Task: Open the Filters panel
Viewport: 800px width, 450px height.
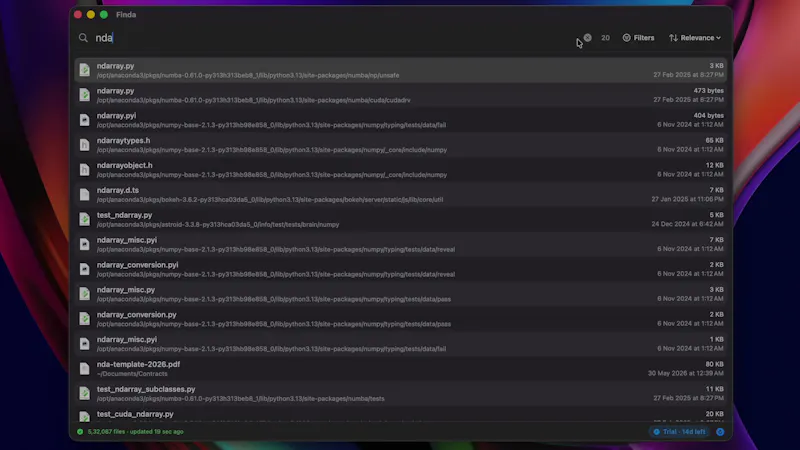Action: [x=638, y=38]
